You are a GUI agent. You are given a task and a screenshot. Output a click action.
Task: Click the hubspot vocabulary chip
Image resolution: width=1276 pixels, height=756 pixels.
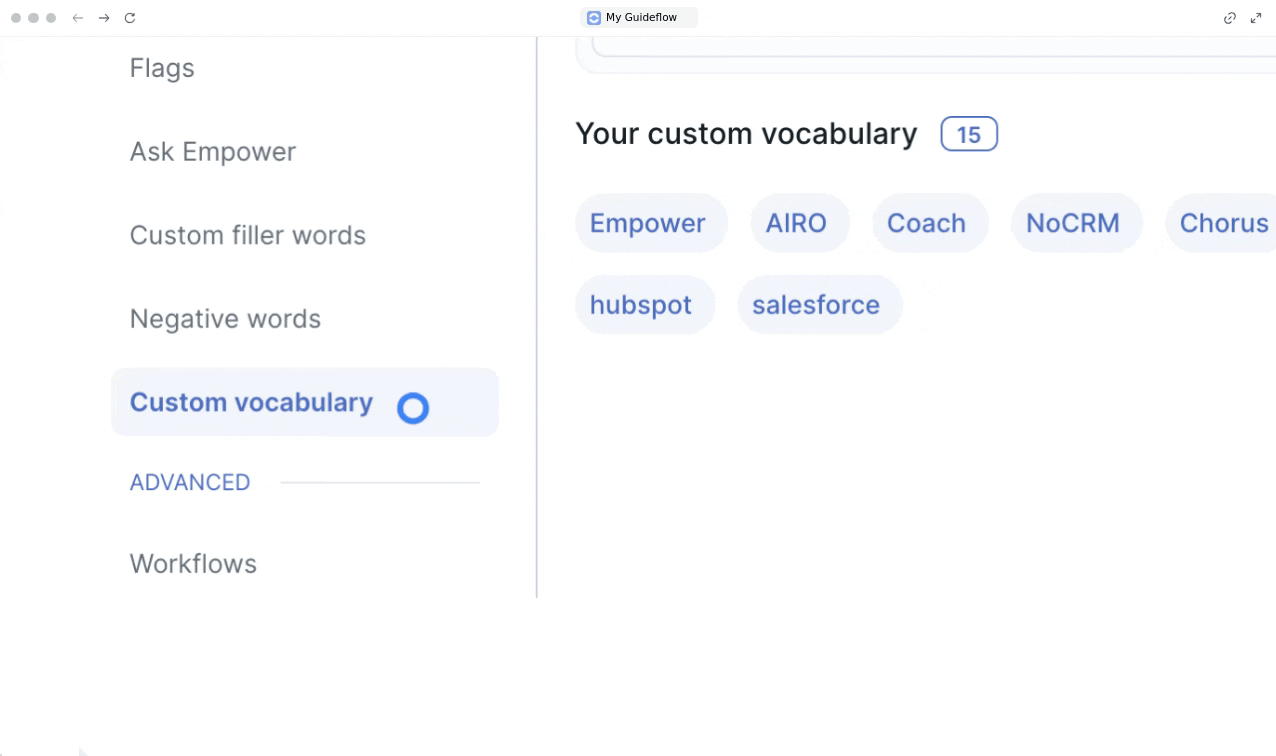[641, 305]
